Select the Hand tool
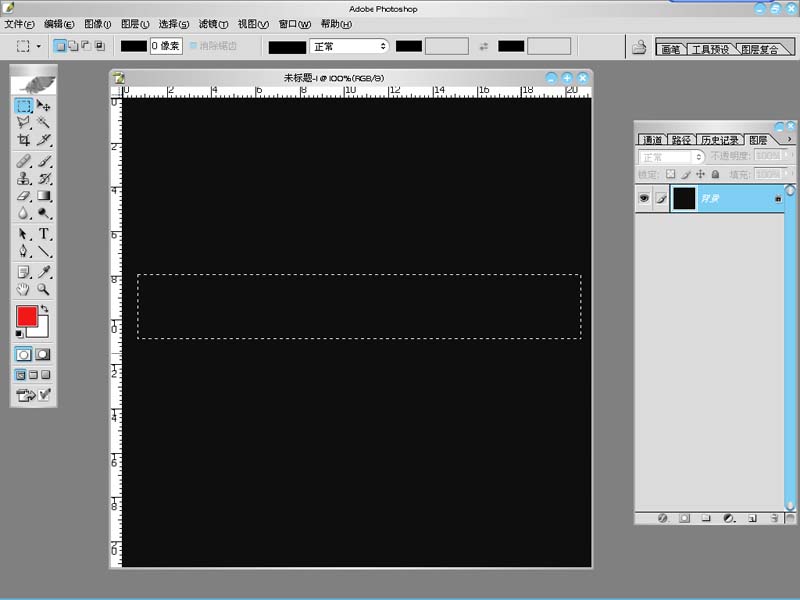Viewport: 800px width, 600px height. [23, 290]
